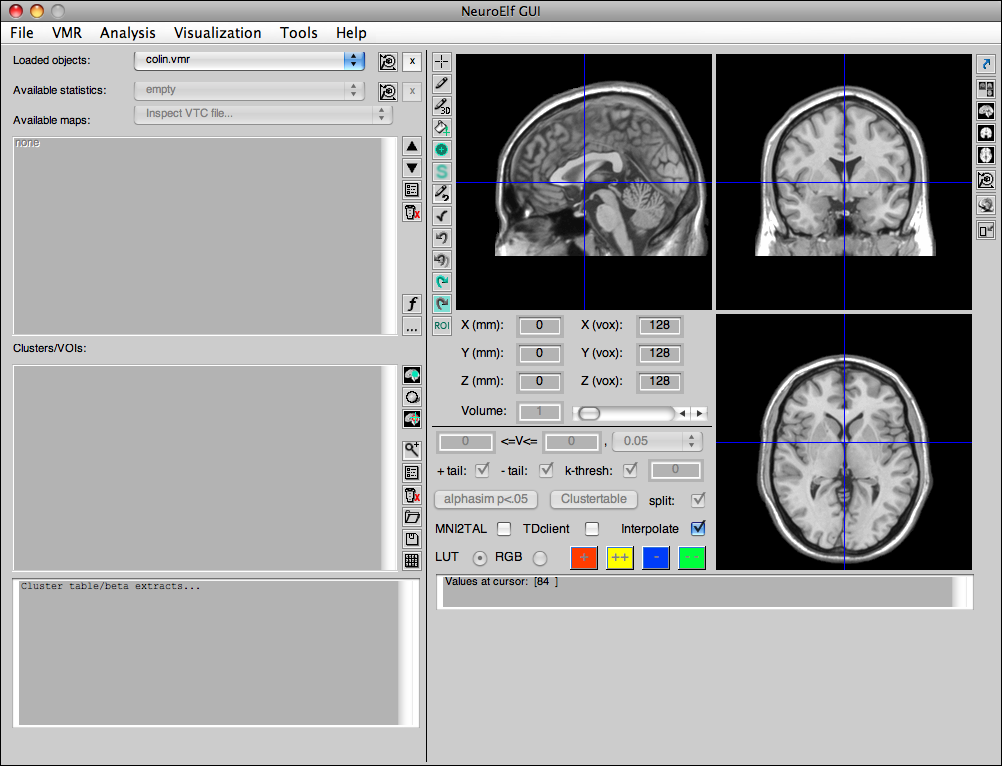Image resolution: width=1002 pixels, height=766 pixels.
Task: Click the folder icon to load clusters
Action: click(411, 517)
